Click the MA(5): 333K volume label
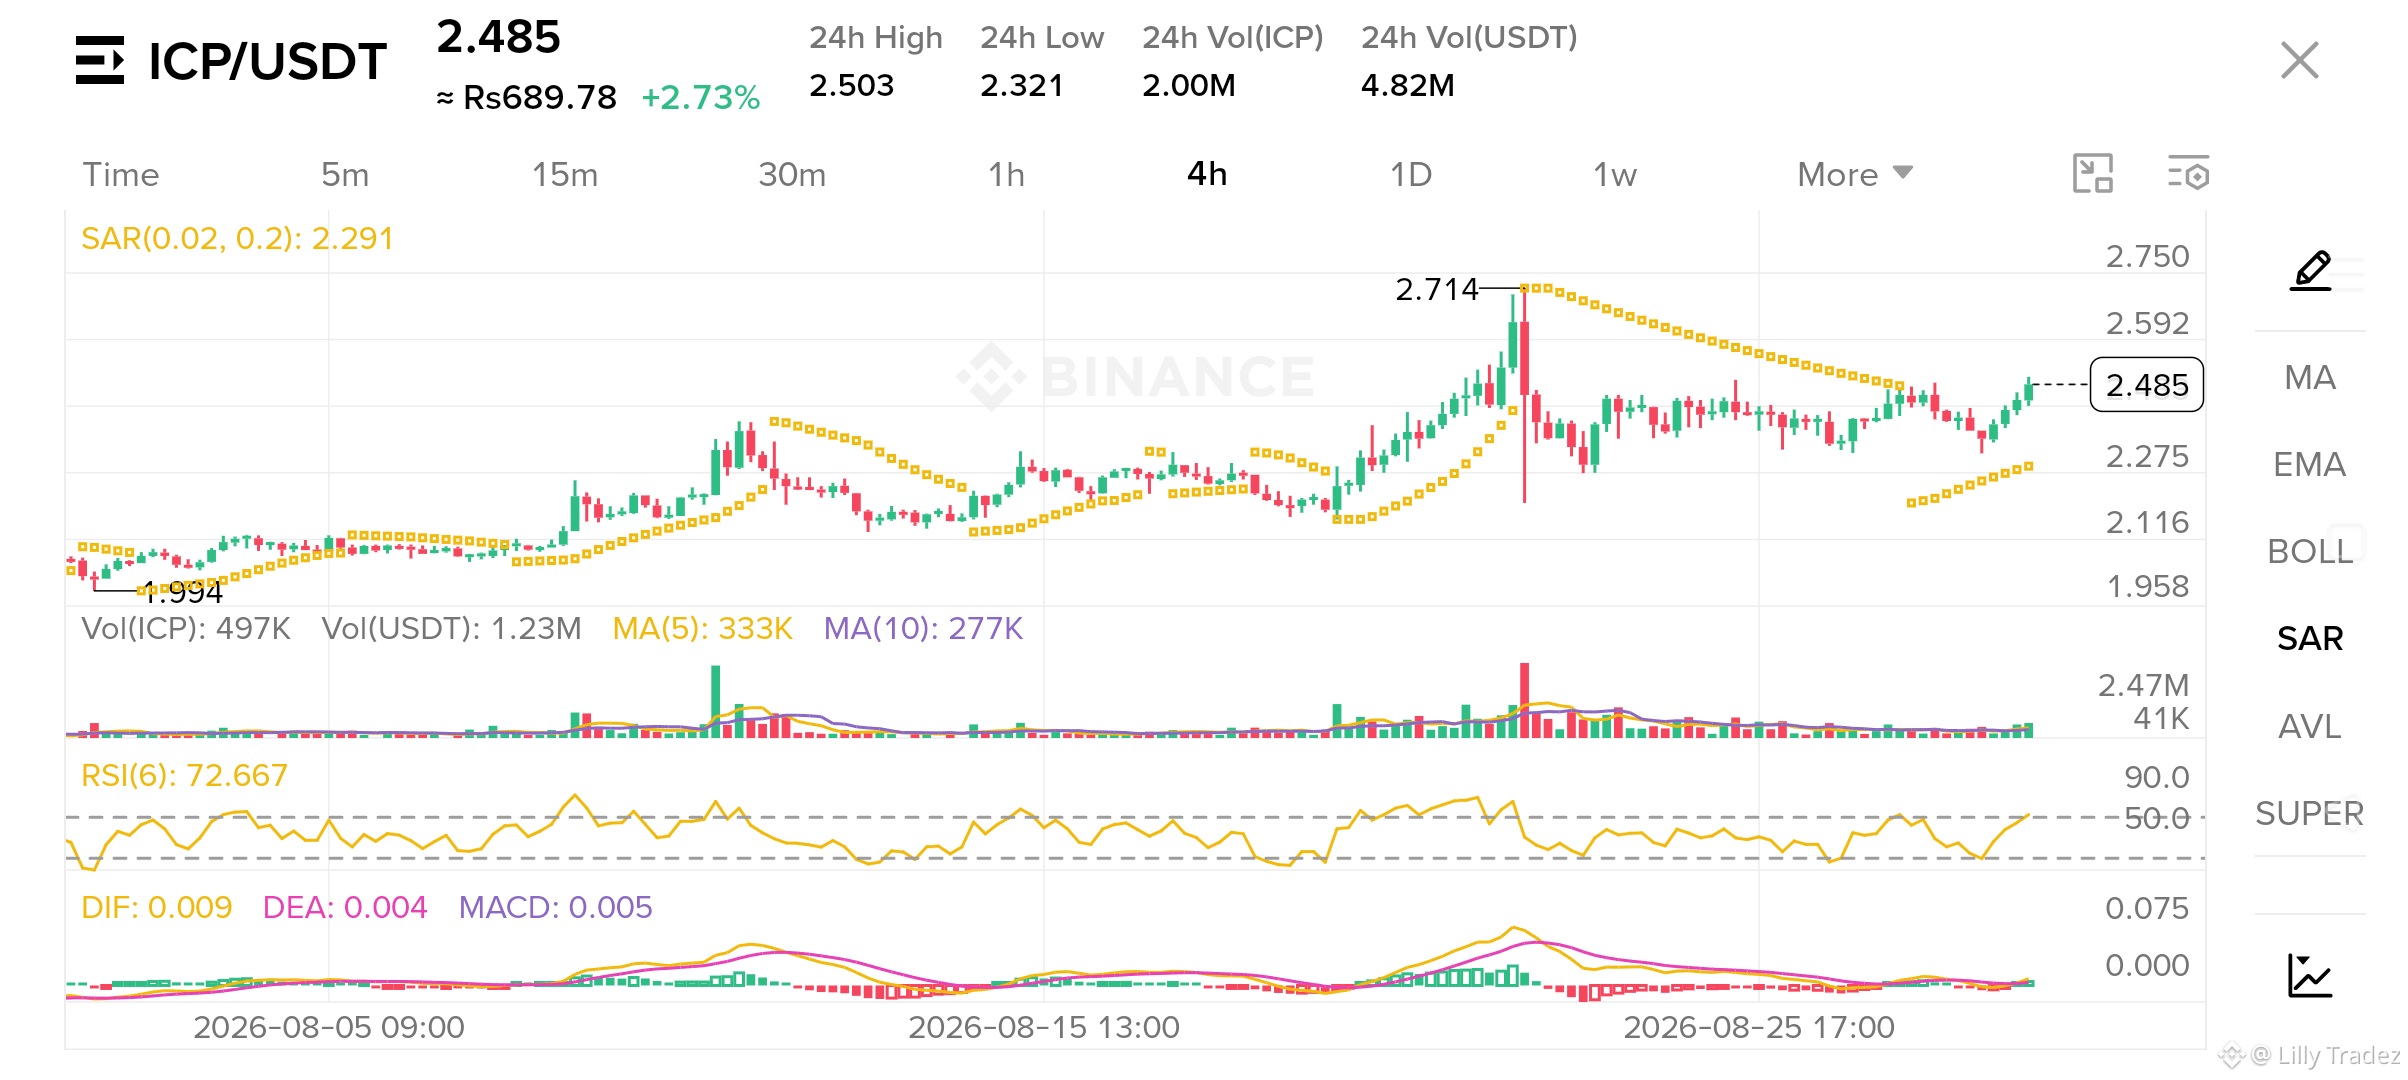 pos(702,628)
